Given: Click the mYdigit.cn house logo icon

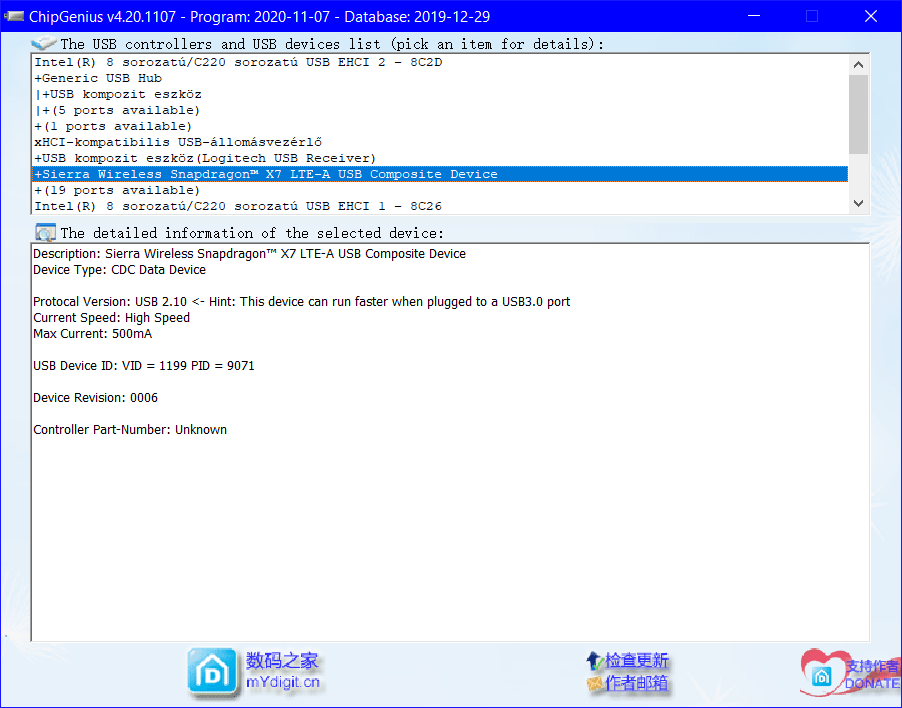Looking at the screenshot, I should click(x=212, y=671).
